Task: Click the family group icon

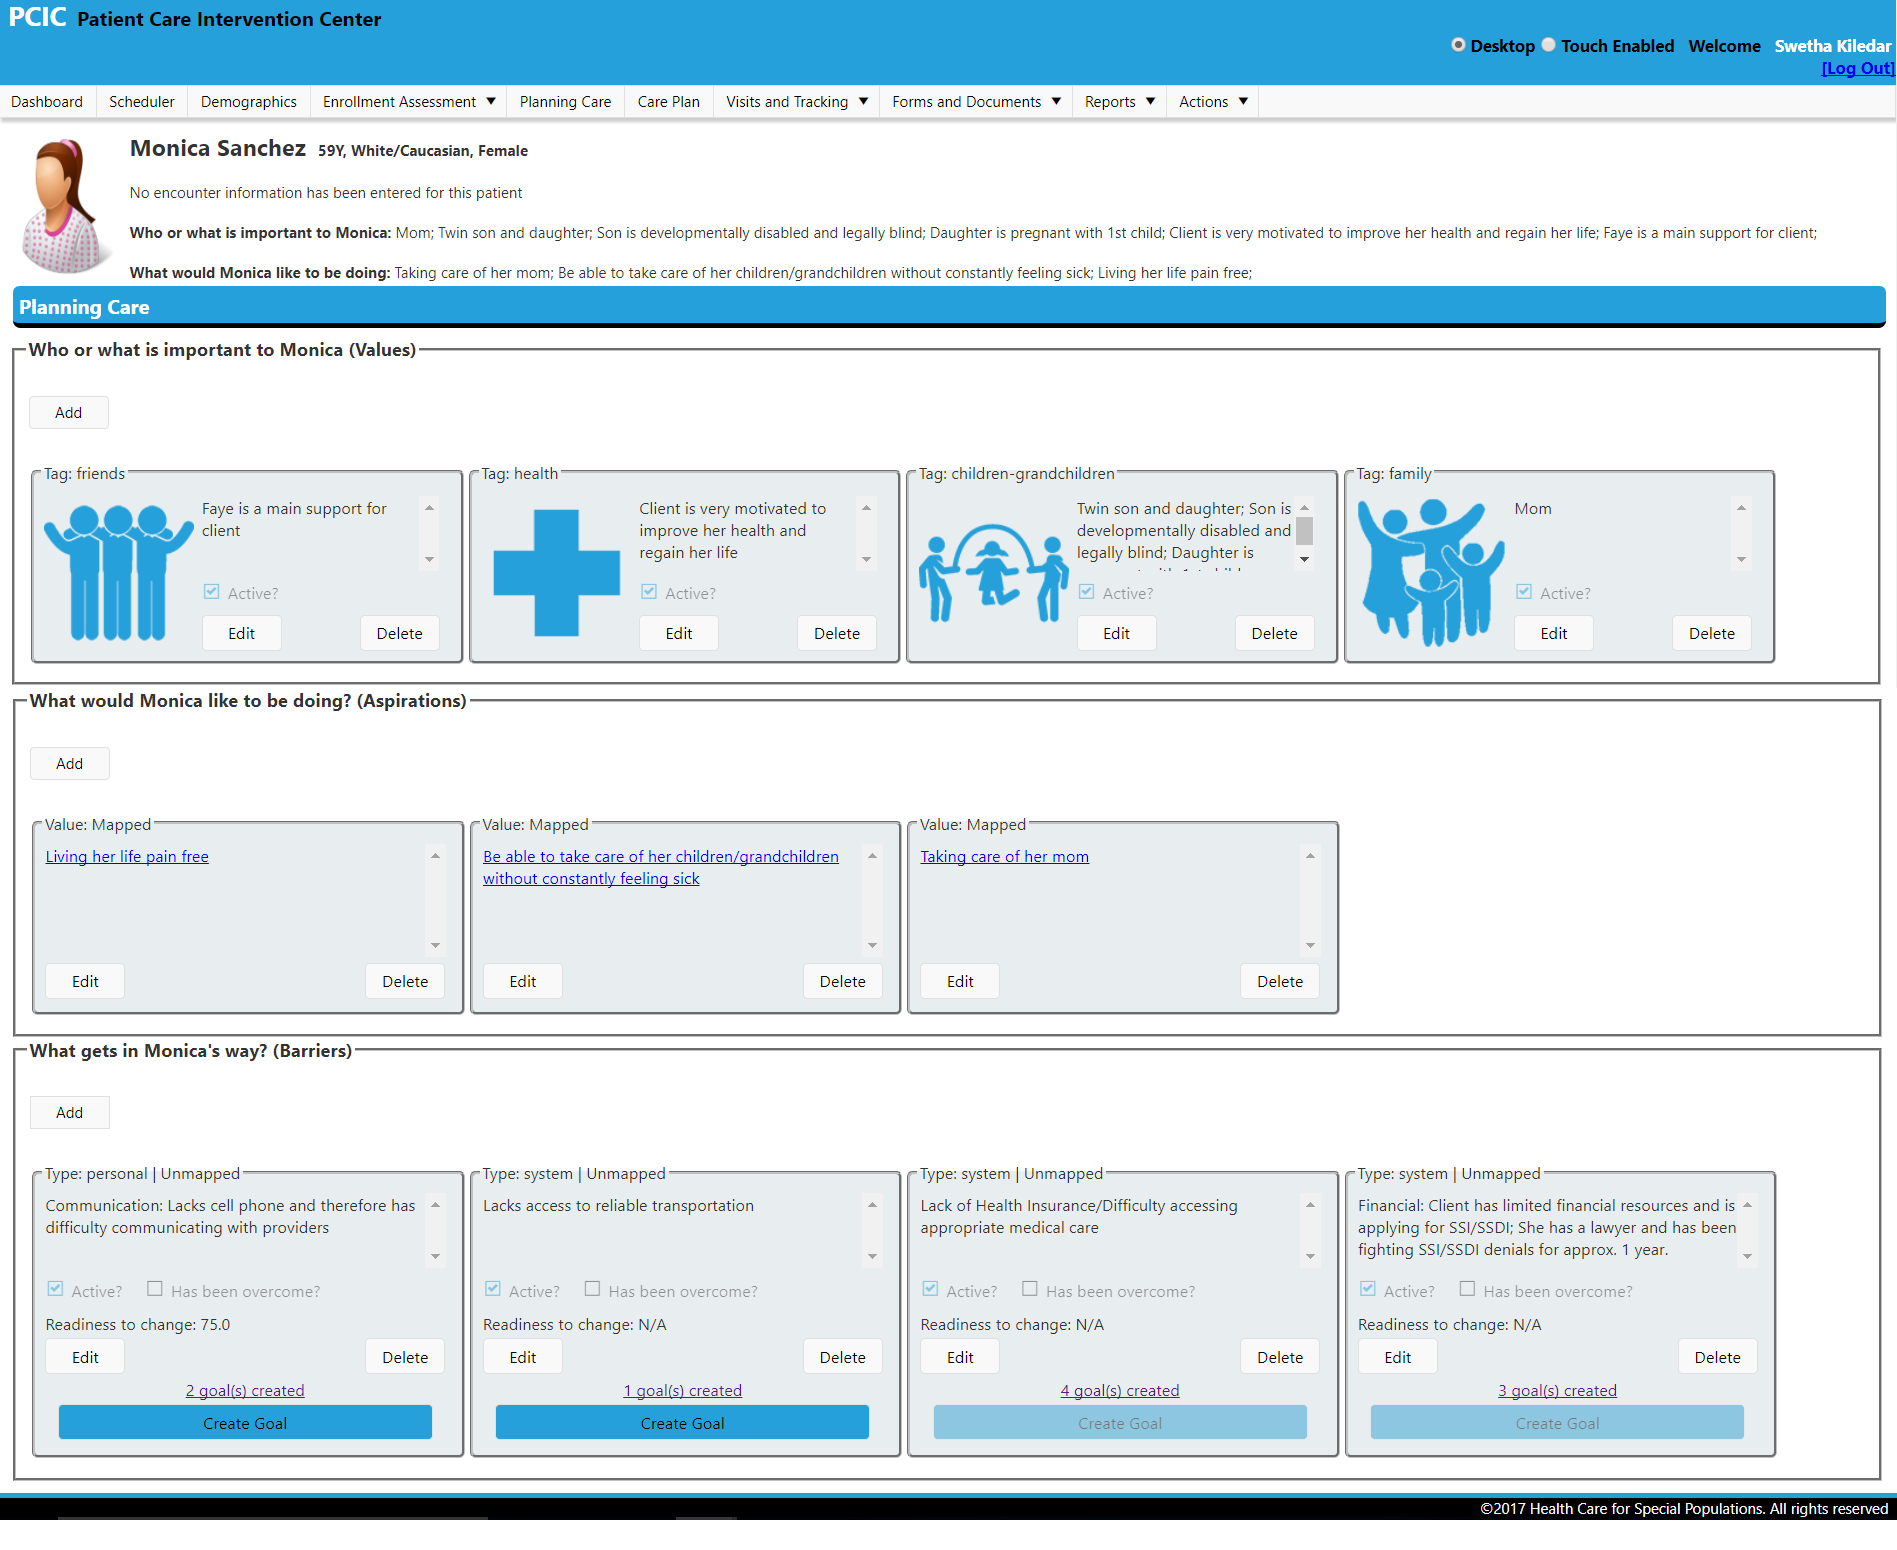Action: point(1430,571)
